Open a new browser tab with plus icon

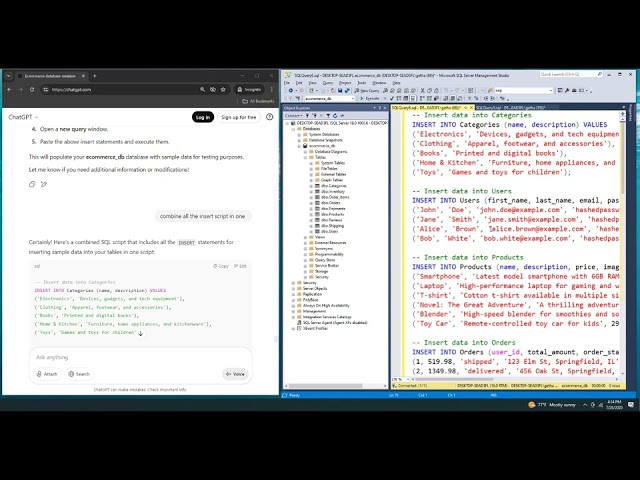(x=95, y=76)
